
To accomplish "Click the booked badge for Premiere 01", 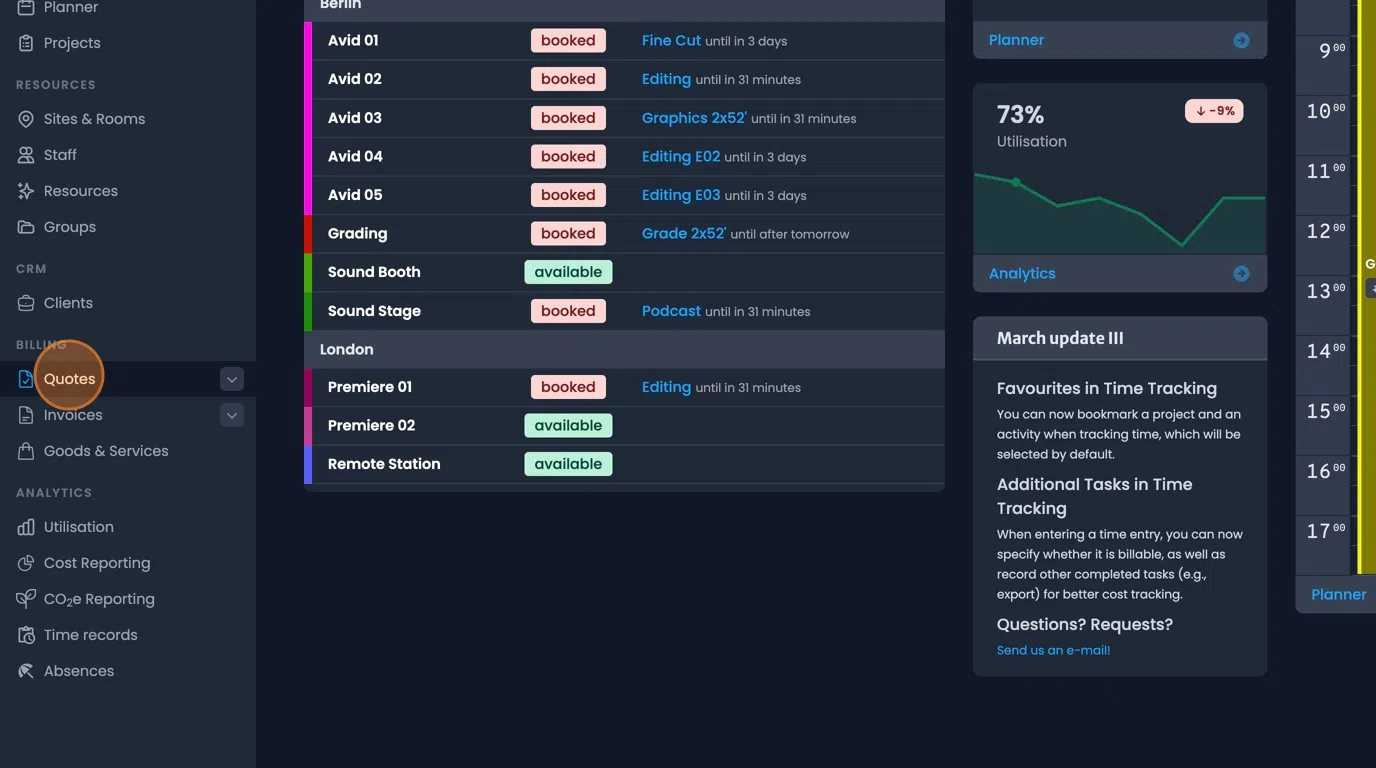I will pyautogui.click(x=568, y=386).
